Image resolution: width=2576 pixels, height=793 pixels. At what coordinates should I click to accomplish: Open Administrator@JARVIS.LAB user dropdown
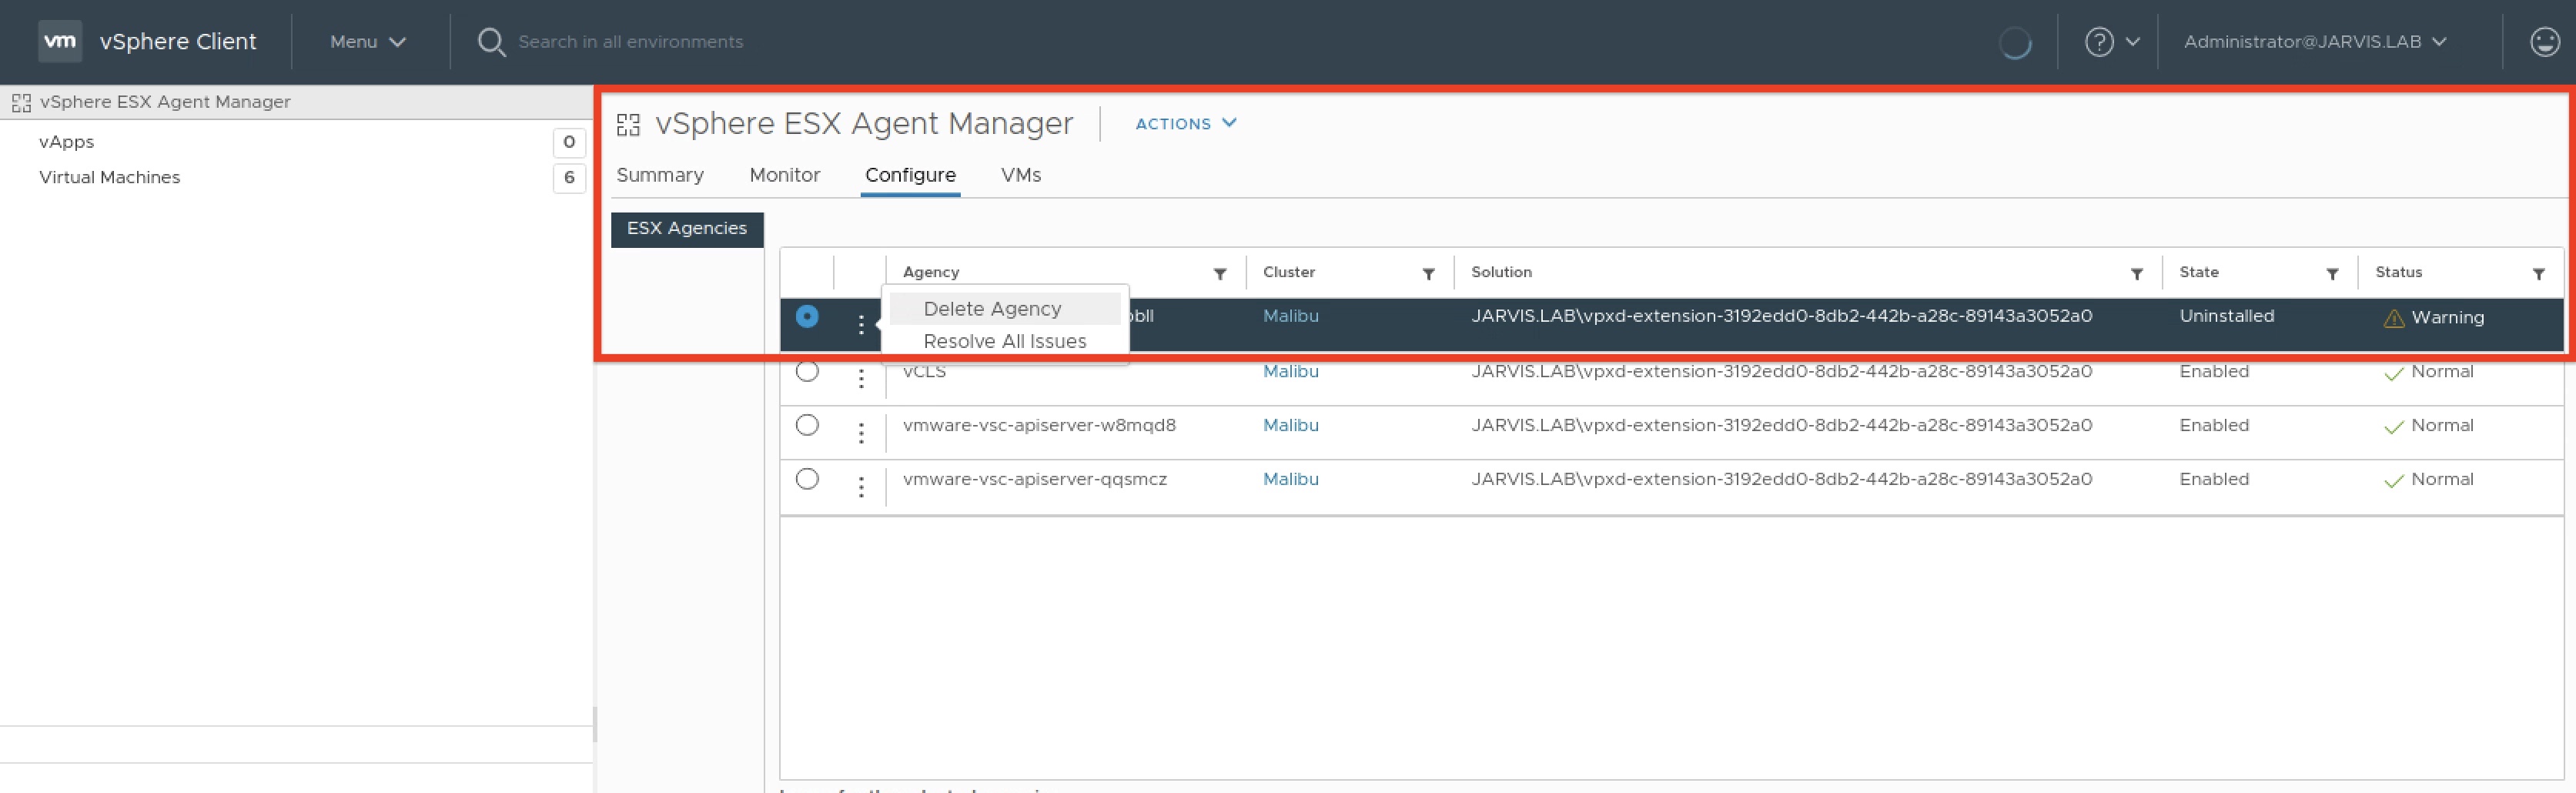coord(2314,42)
